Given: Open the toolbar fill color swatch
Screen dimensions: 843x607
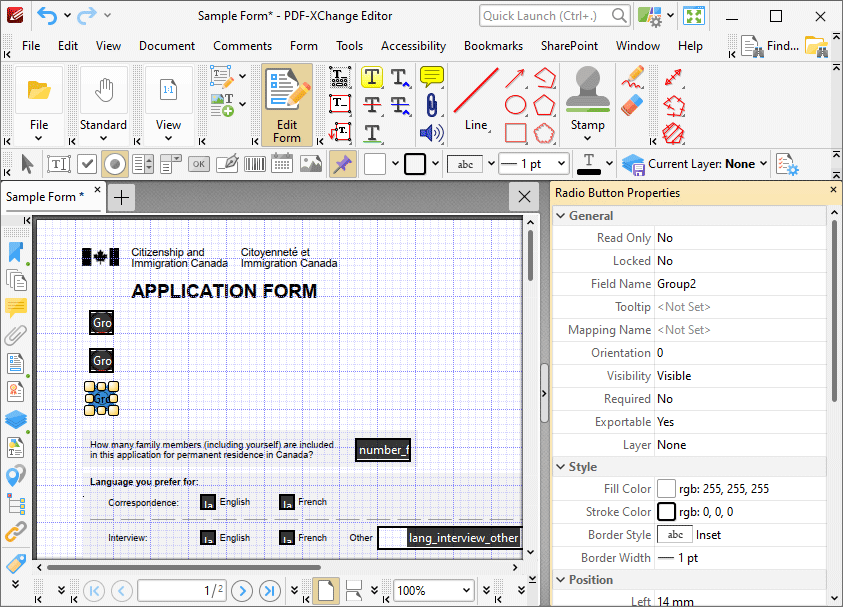Looking at the screenshot, I should (x=375, y=164).
